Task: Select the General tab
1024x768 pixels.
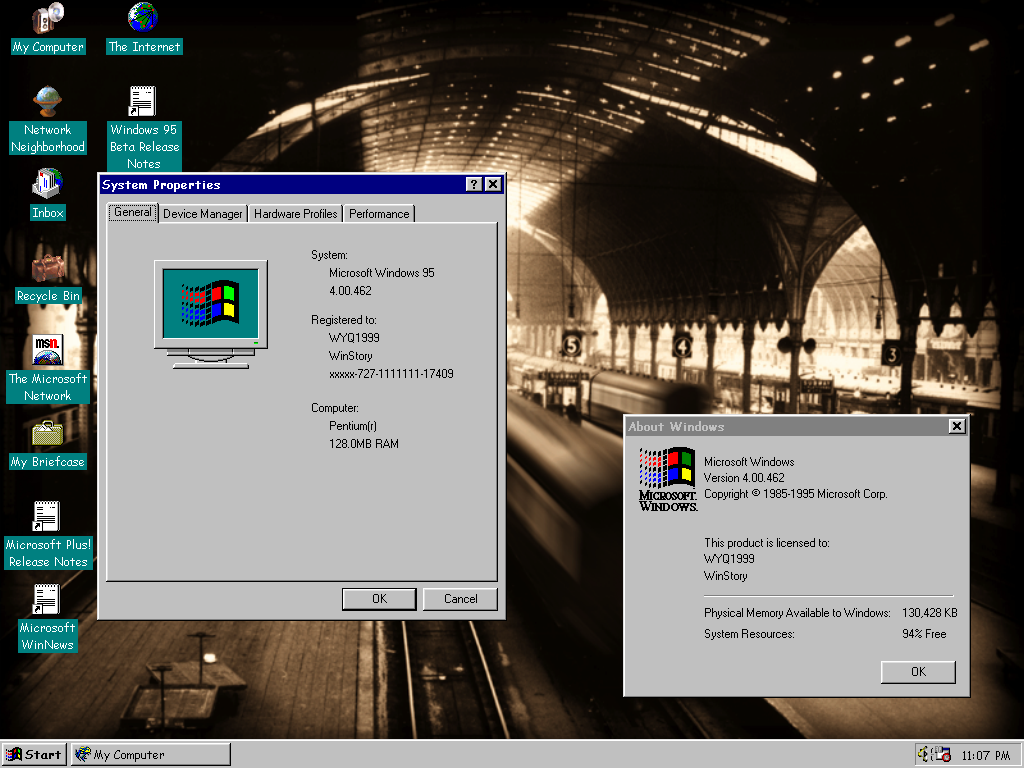Action: [132, 212]
